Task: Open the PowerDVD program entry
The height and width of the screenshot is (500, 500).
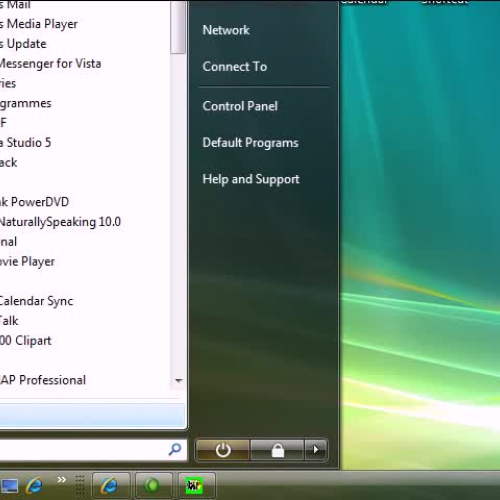Action: [34, 202]
